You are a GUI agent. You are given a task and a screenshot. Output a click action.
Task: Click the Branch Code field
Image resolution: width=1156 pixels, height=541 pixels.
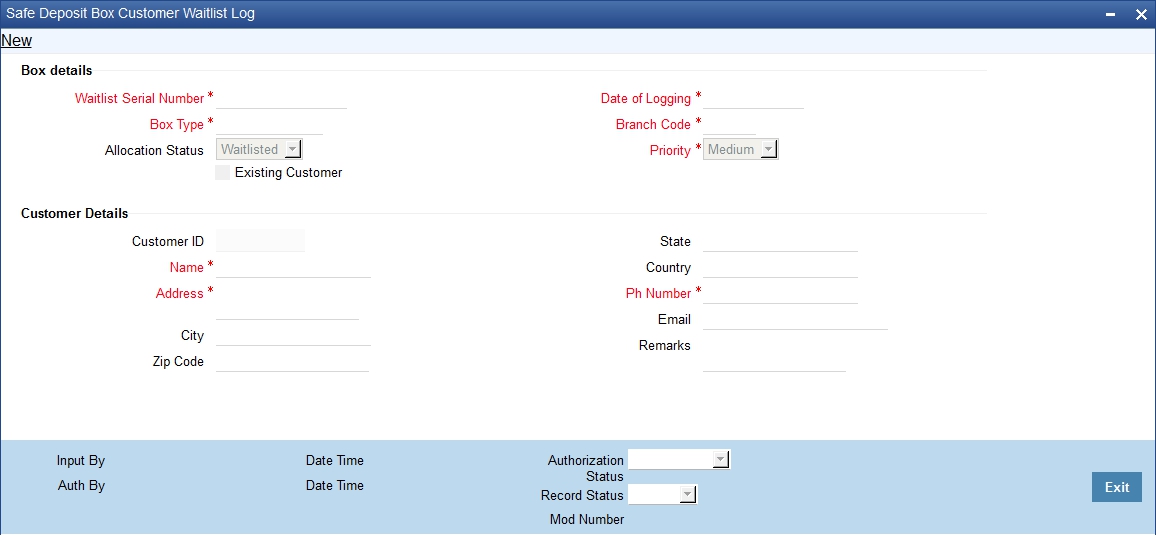pyautogui.click(x=729, y=124)
